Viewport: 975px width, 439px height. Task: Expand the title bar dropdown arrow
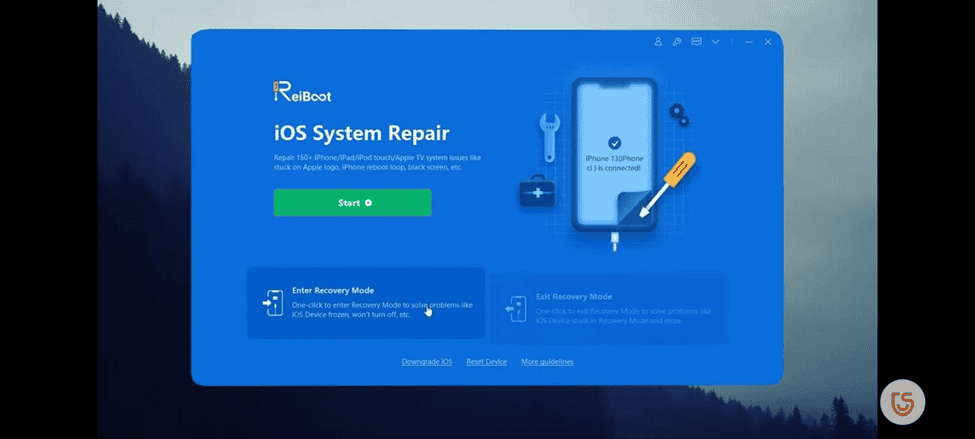[715, 42]
